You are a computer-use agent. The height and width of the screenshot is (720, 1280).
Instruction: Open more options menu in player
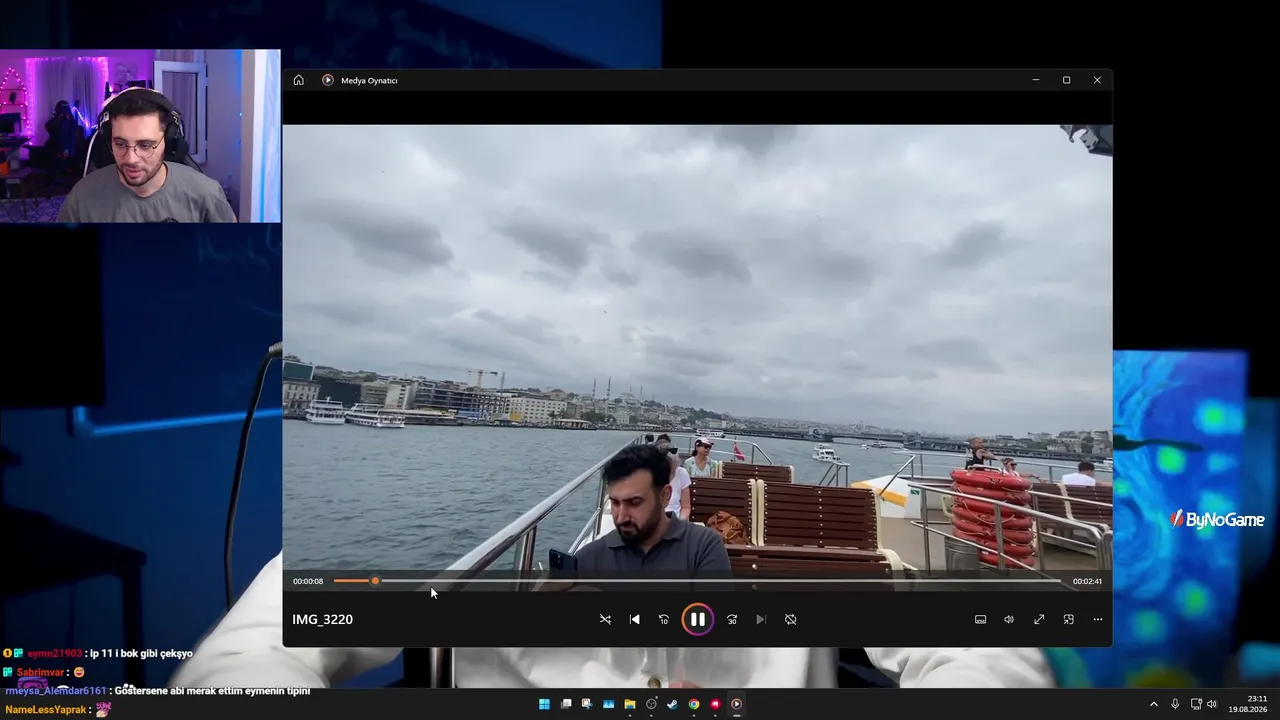[1097, 620]
